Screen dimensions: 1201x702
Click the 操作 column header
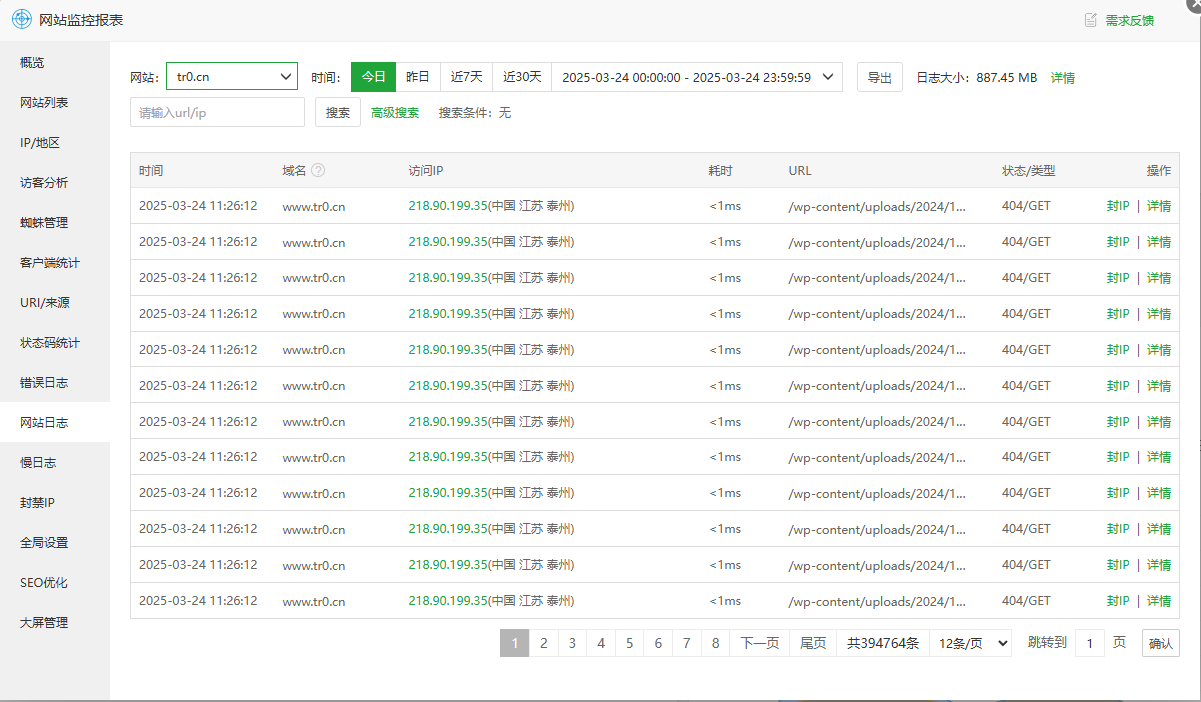(x=1159, y=170)
